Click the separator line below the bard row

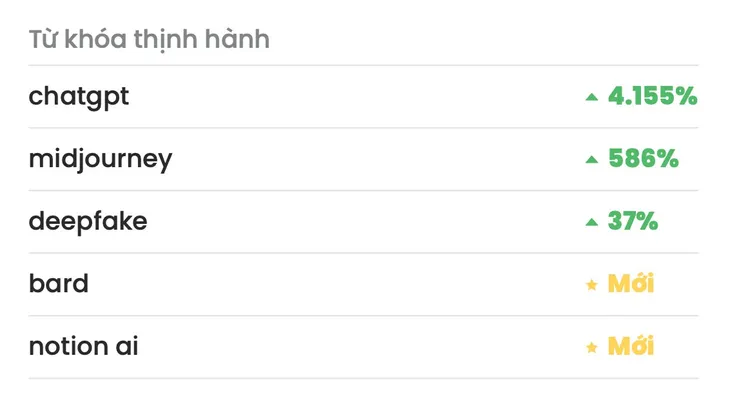[x=363, y=316]
